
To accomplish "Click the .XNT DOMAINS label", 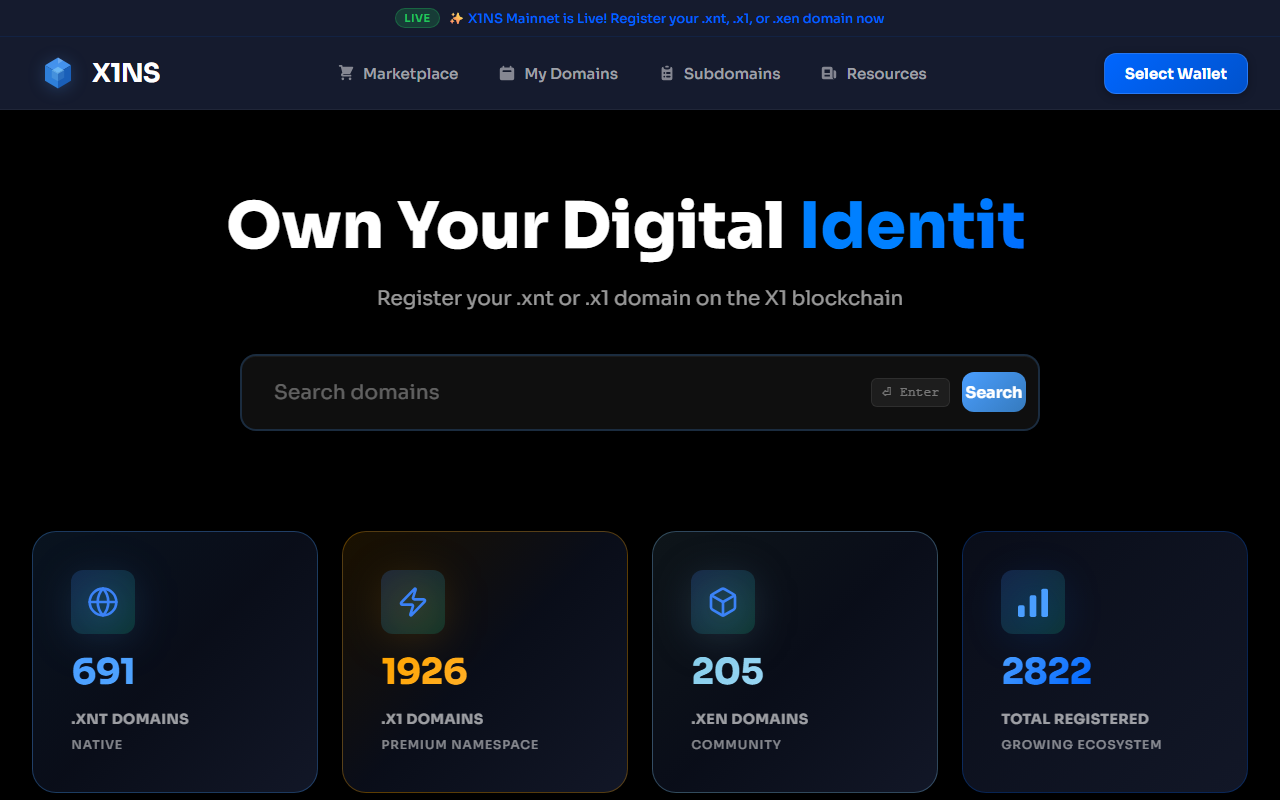I will pos(130,718).
